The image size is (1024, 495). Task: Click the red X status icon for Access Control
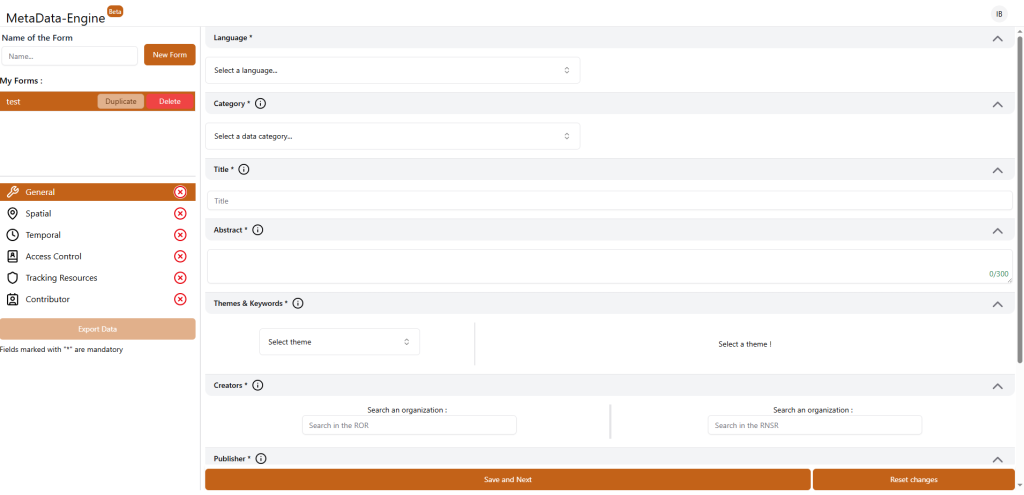point(180,257)
